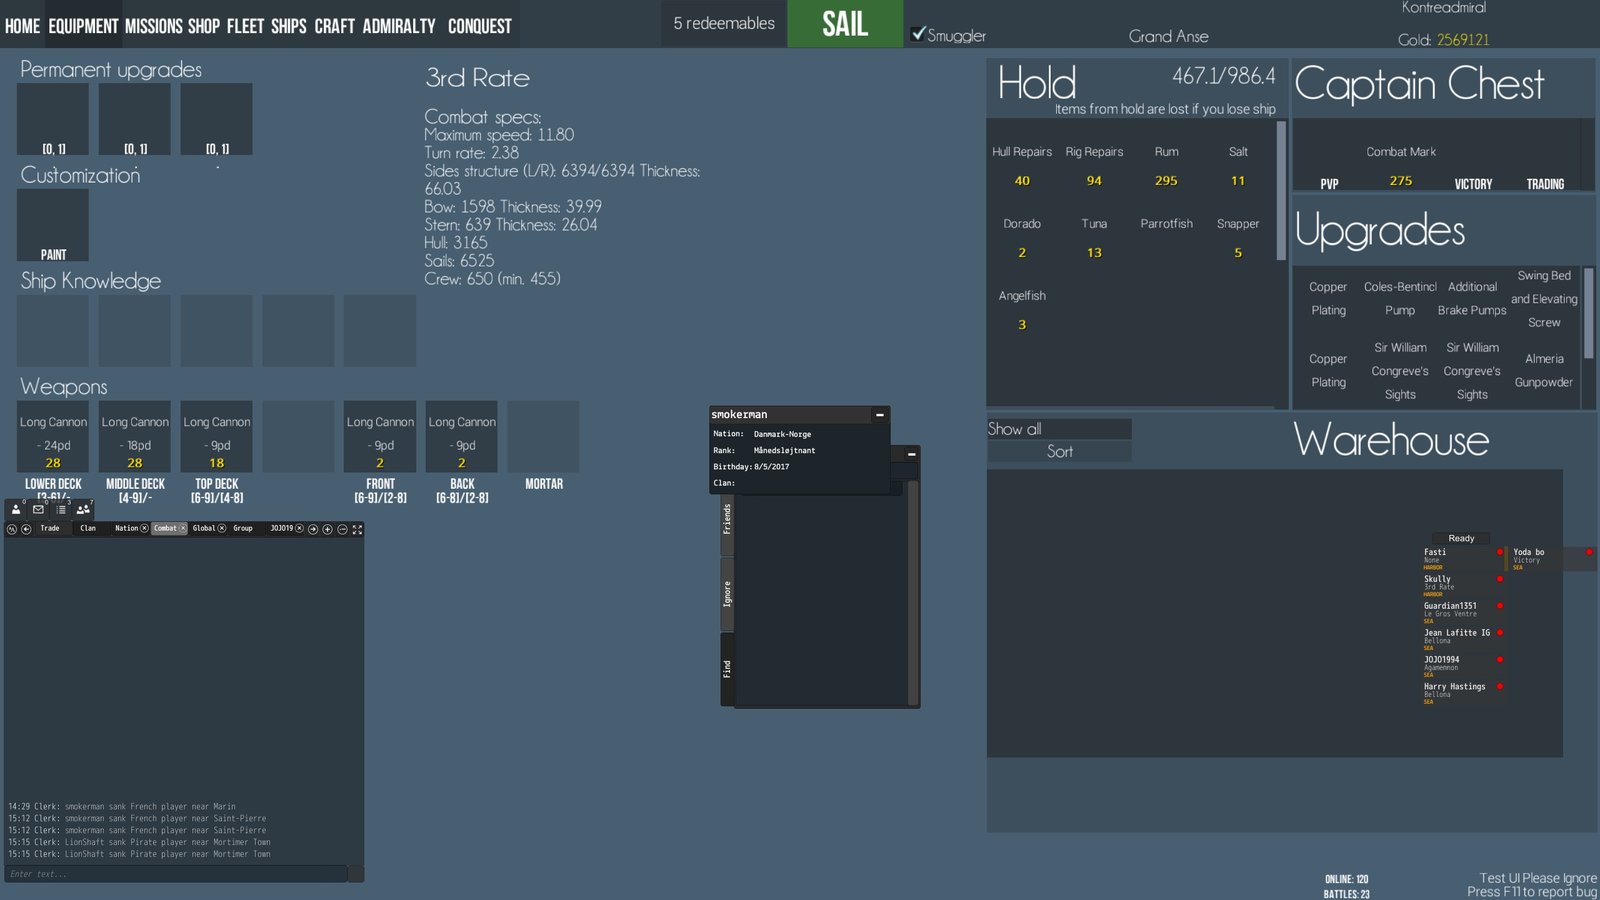
Task: Close the Nation chat tab
Action: click(x=144, y=528)
